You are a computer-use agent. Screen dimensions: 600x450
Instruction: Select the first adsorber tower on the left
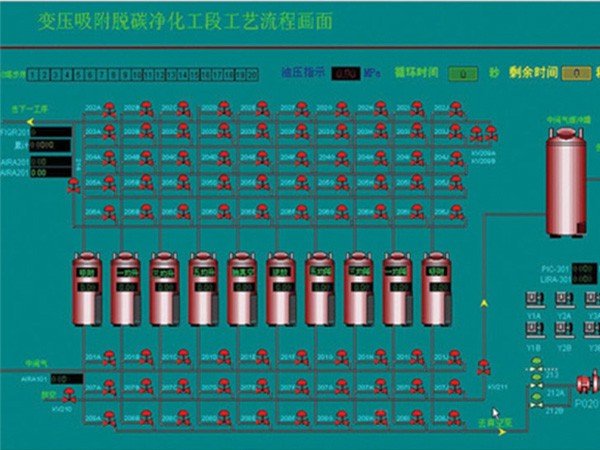(88, 288)
